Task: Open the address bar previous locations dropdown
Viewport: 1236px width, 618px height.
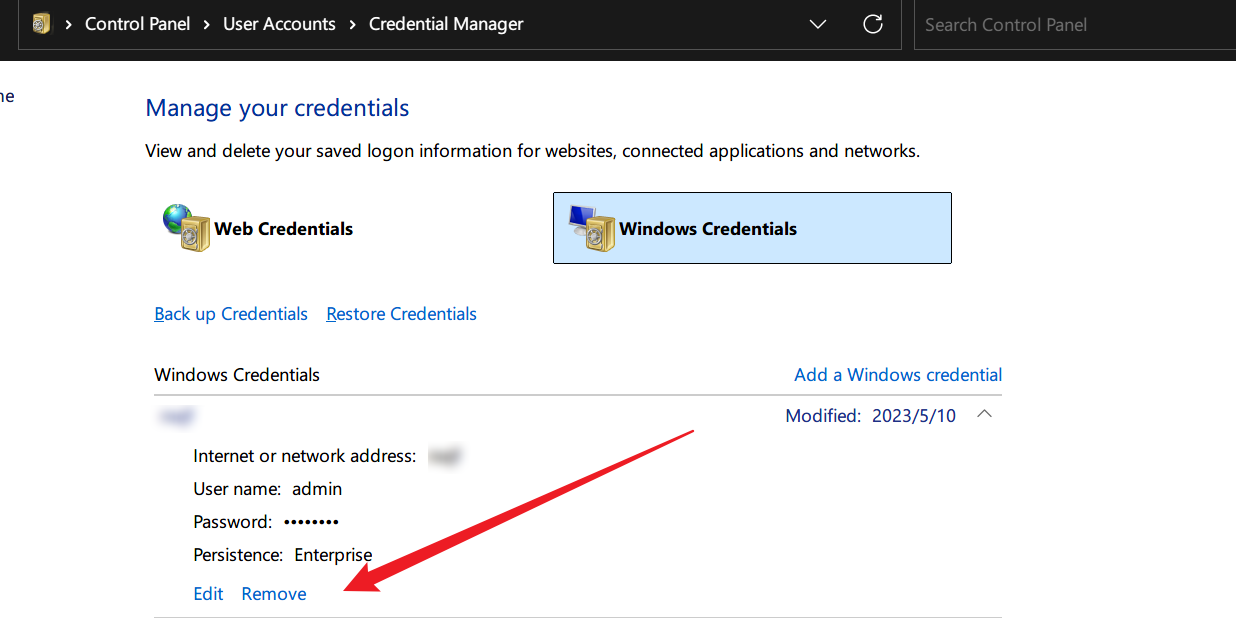Action: (818, 24)
